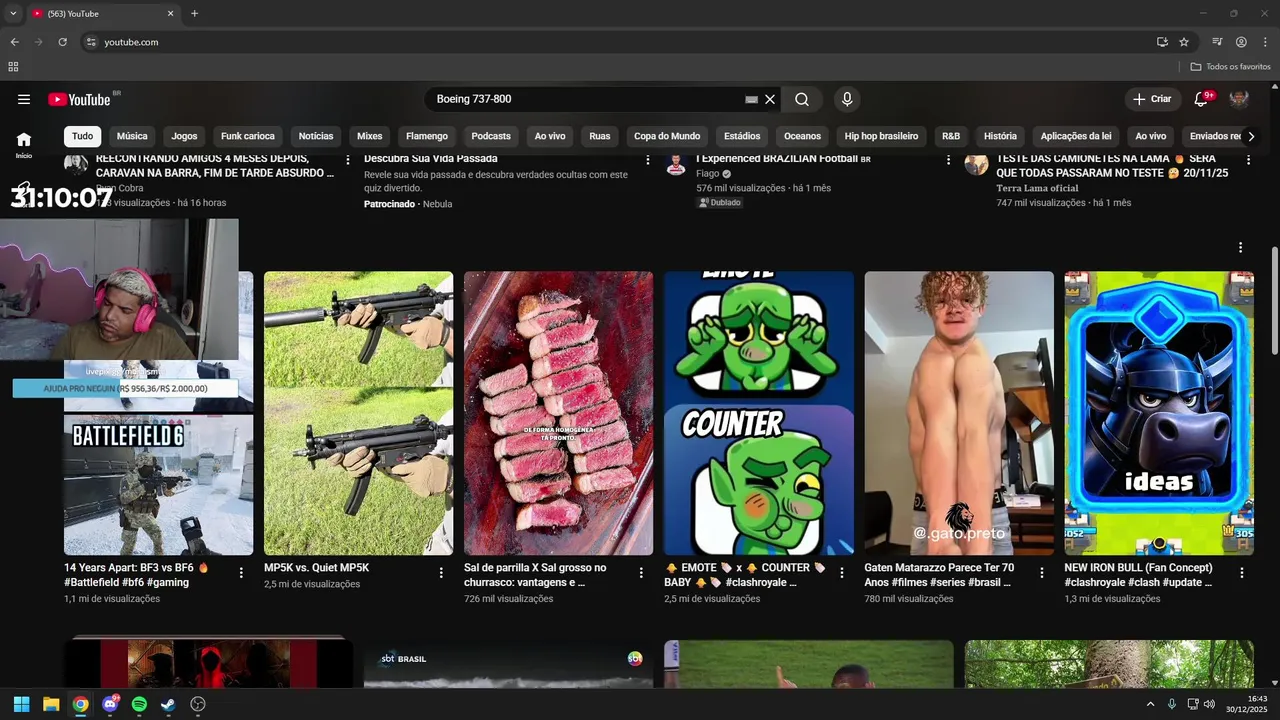Open menu for Sal de parrilla short
The image size is (1280, 720).
tap(641, 573)
